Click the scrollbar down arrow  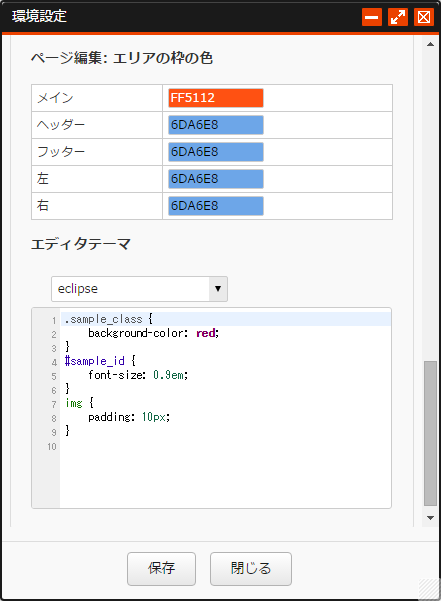click(430, 518)
